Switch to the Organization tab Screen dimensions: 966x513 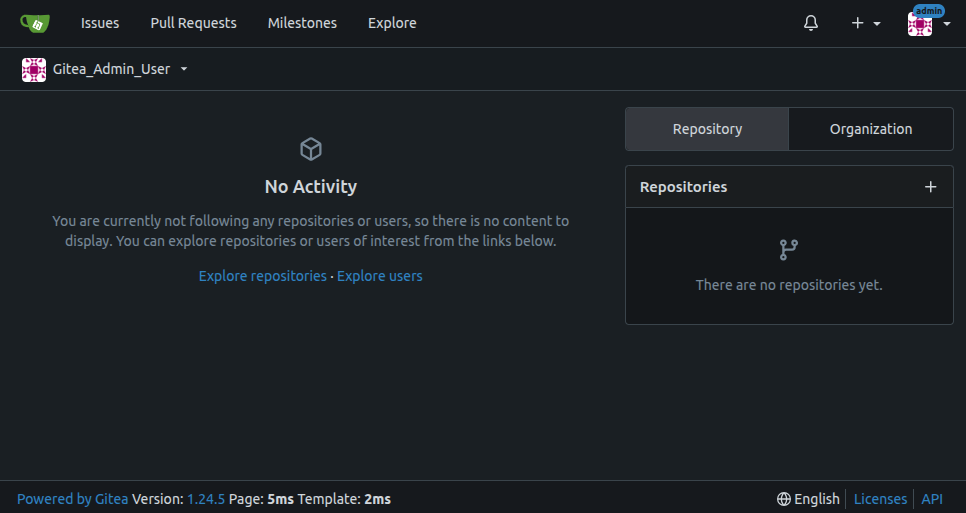click(871, 129)
